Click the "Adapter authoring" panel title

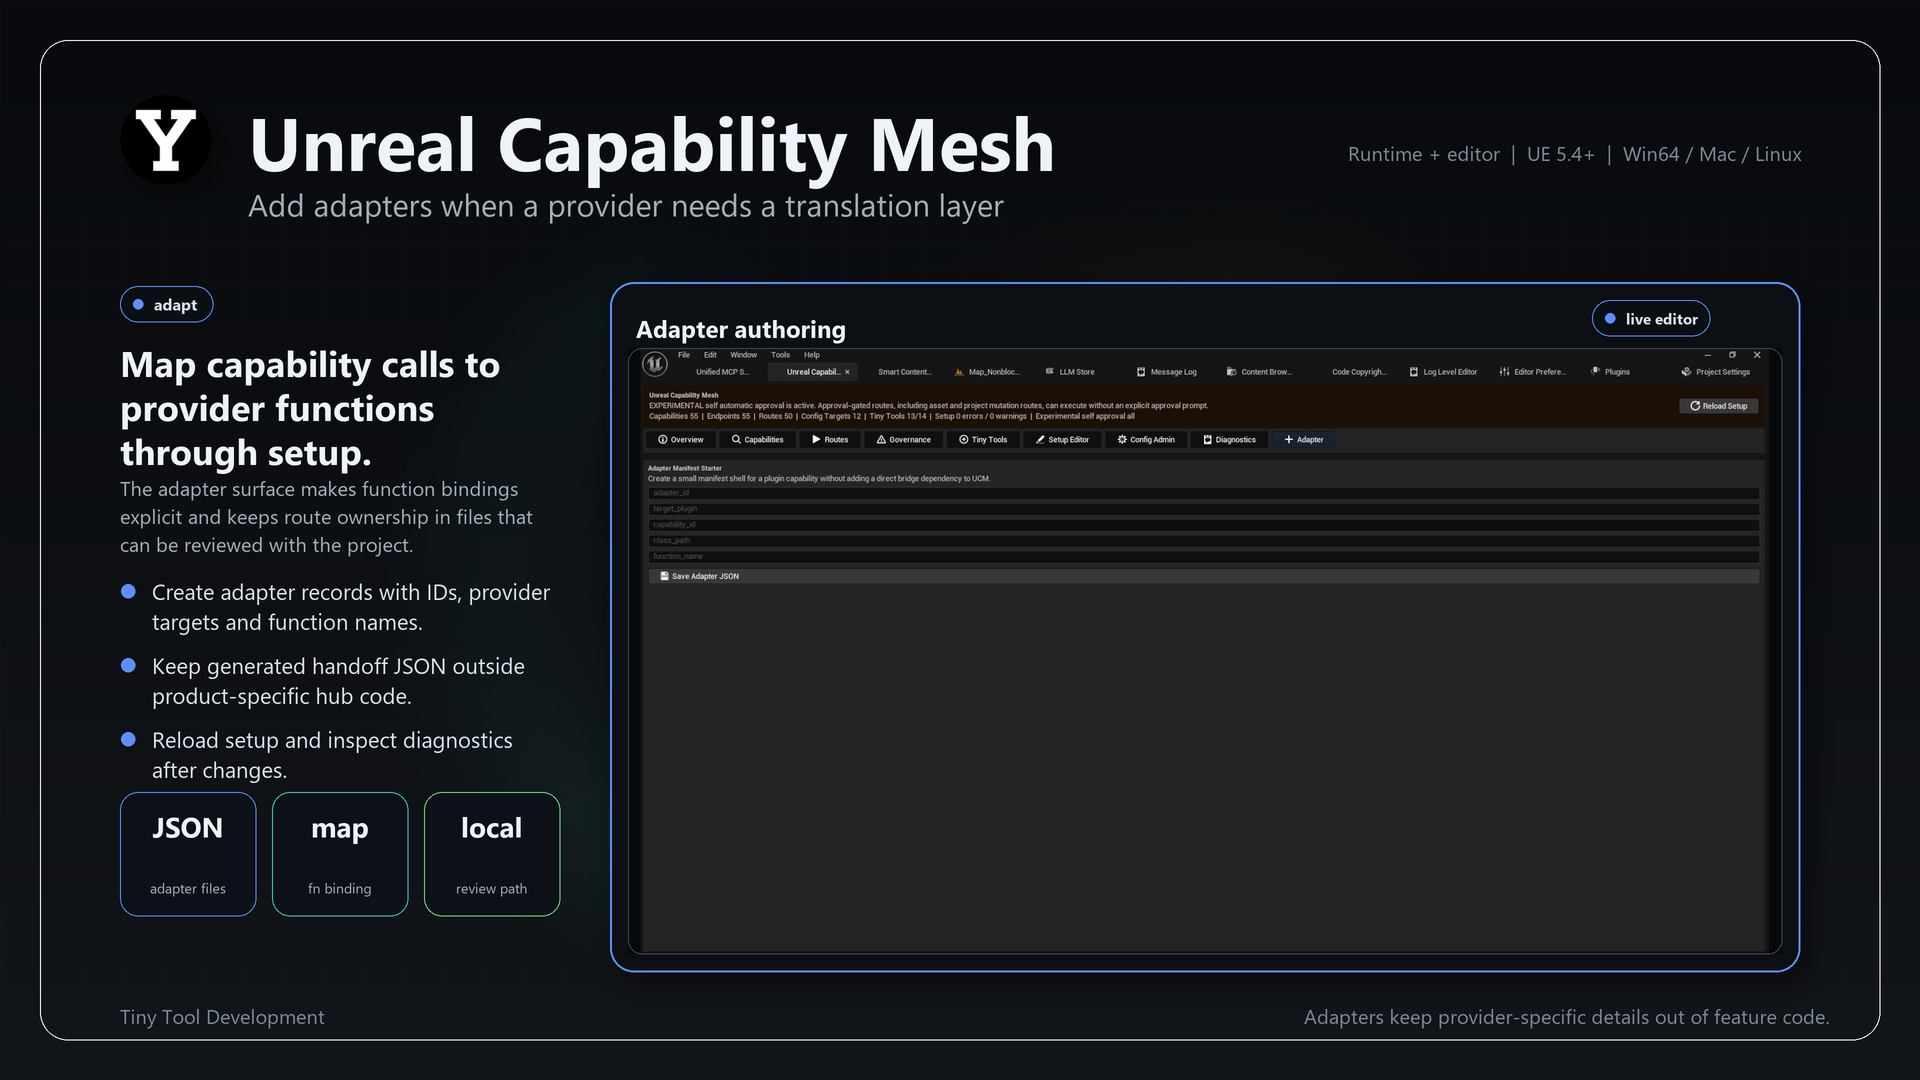click(x=741, y=330)
